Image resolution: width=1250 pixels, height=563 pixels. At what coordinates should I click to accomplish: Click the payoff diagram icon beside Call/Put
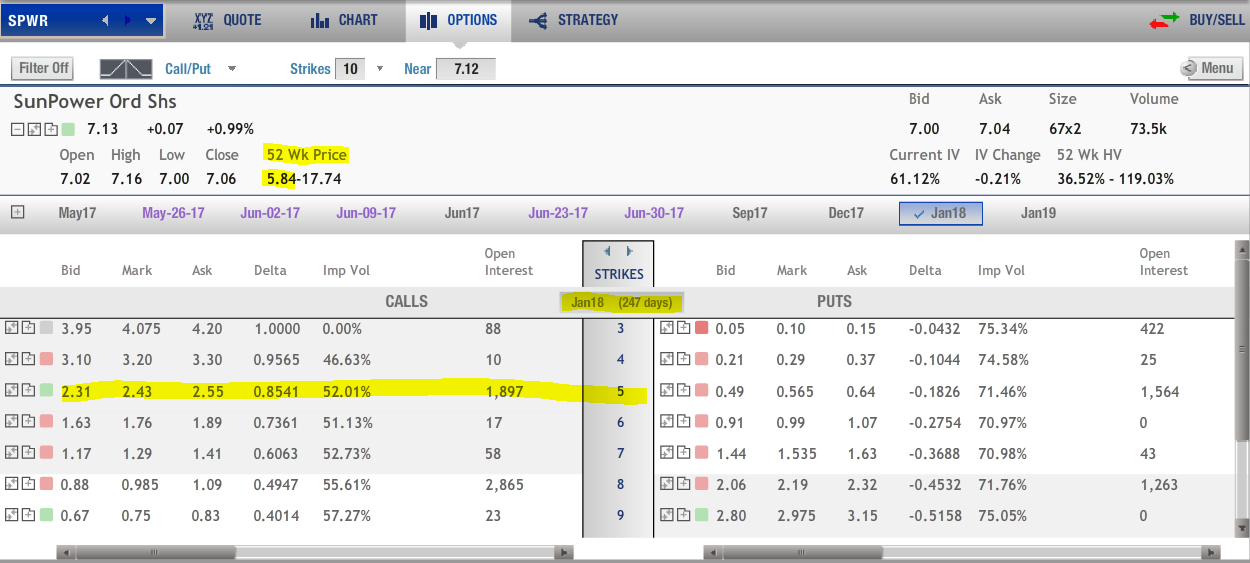pos(126,69)
